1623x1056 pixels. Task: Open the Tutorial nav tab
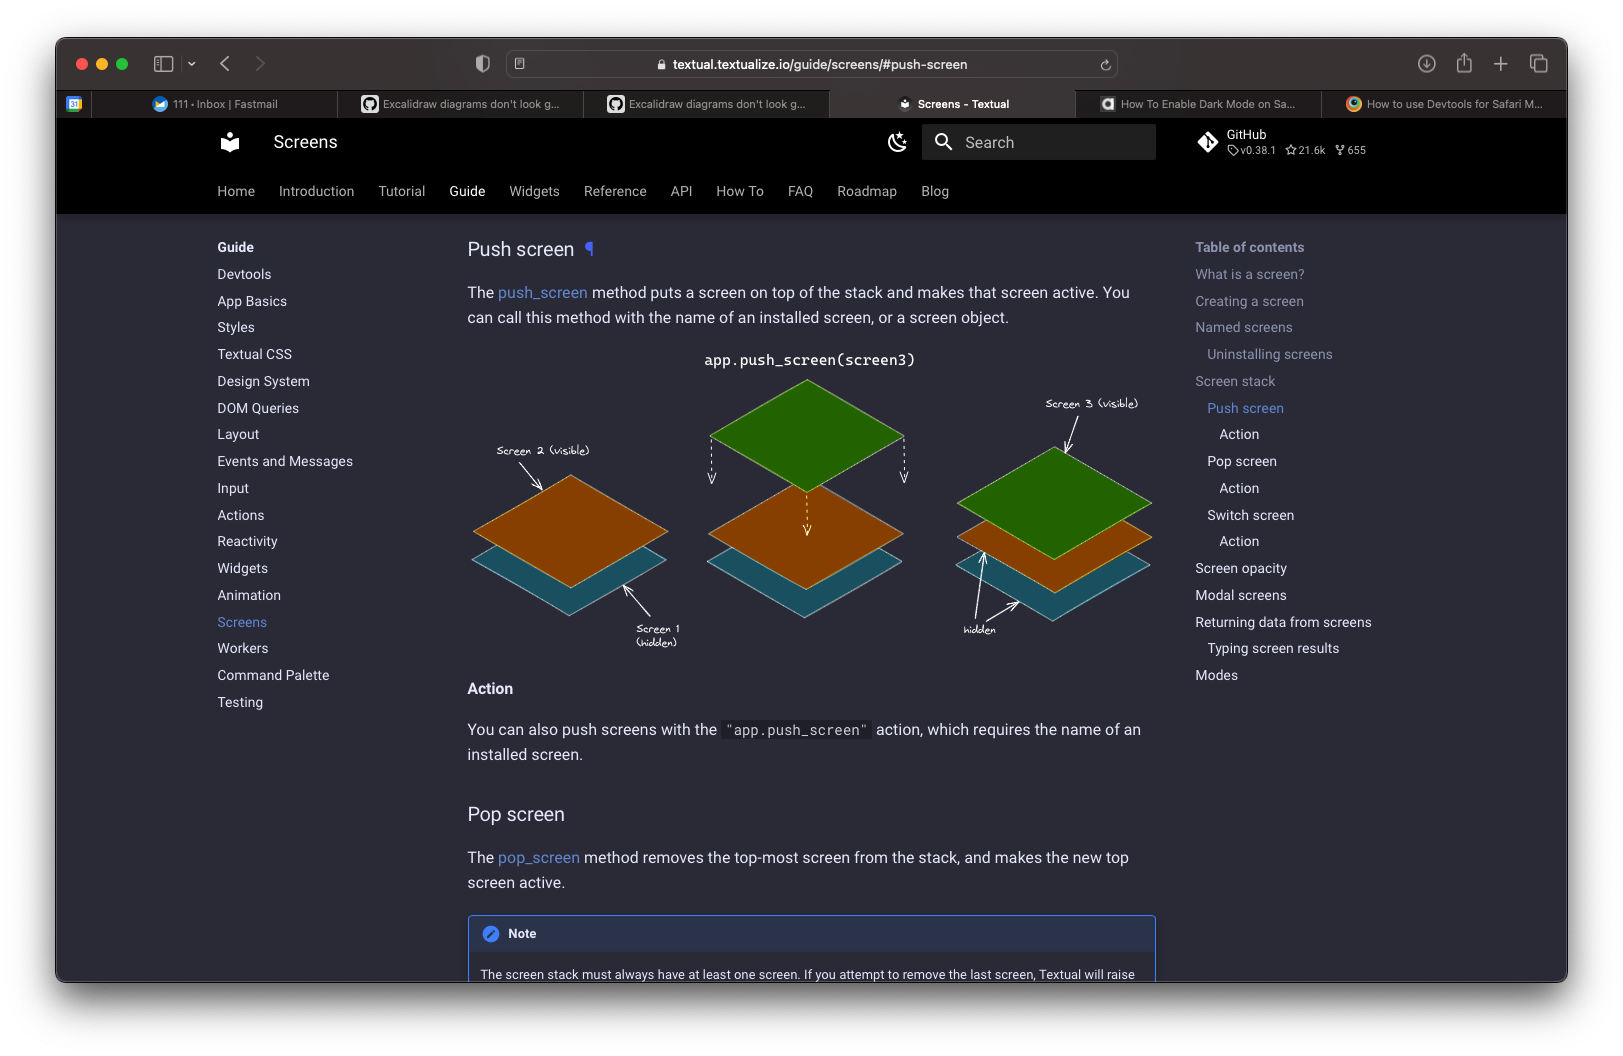tap(402, 191)
